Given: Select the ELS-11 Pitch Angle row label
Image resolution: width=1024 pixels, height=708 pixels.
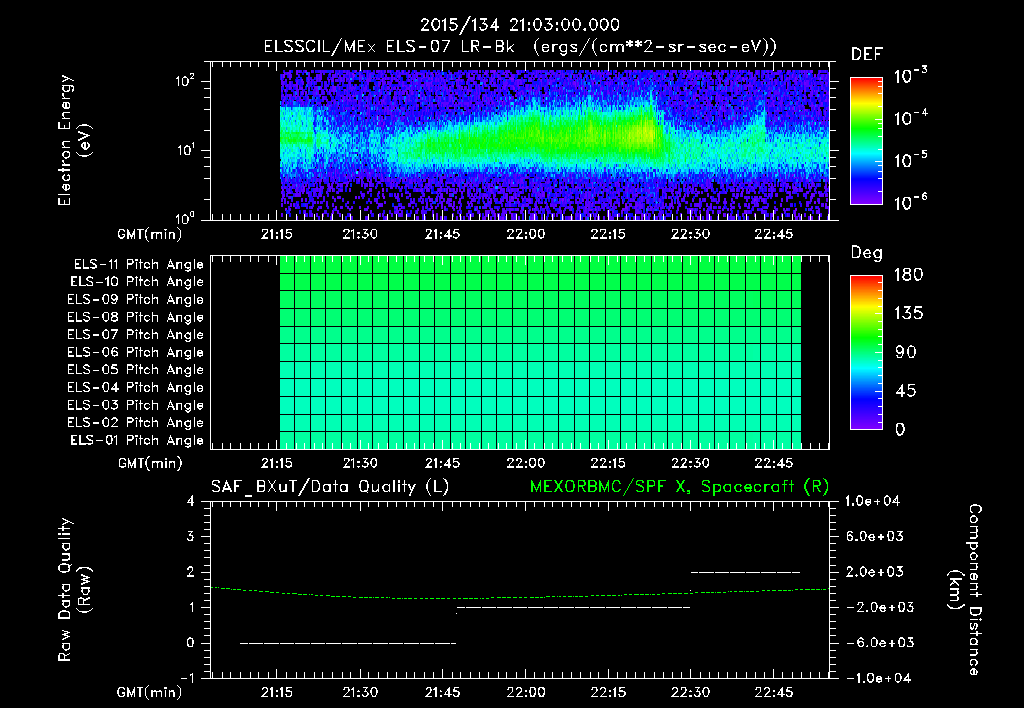Looking at the screenshot, I should pyautogui.click(x=138, y=265).
